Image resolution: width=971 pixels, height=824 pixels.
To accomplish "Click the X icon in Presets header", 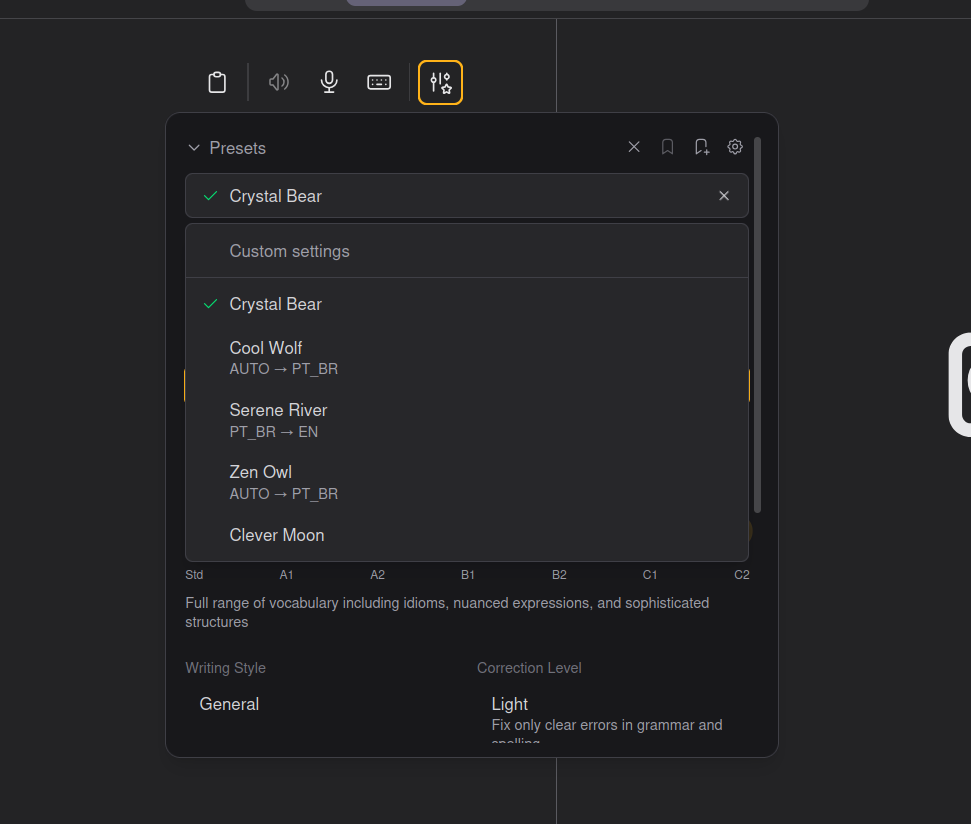I will pos(634,147).
